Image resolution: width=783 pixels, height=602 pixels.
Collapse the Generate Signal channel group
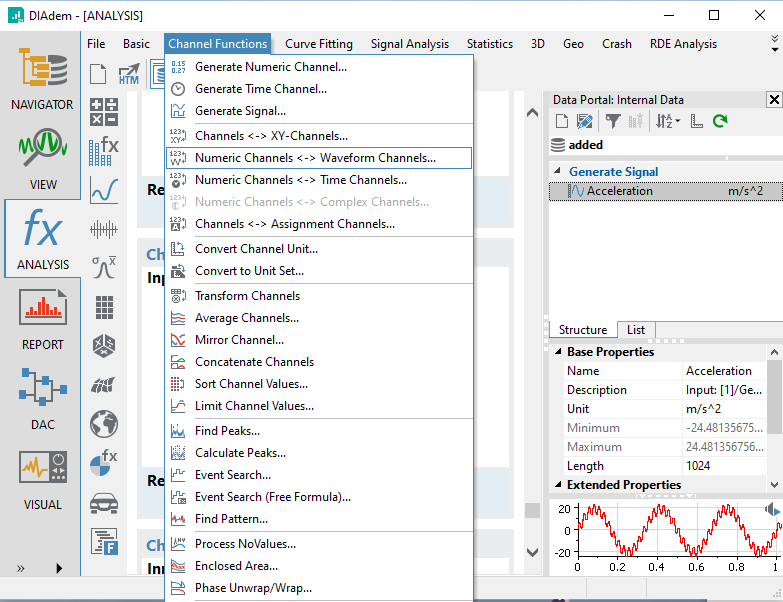point(559,172)
